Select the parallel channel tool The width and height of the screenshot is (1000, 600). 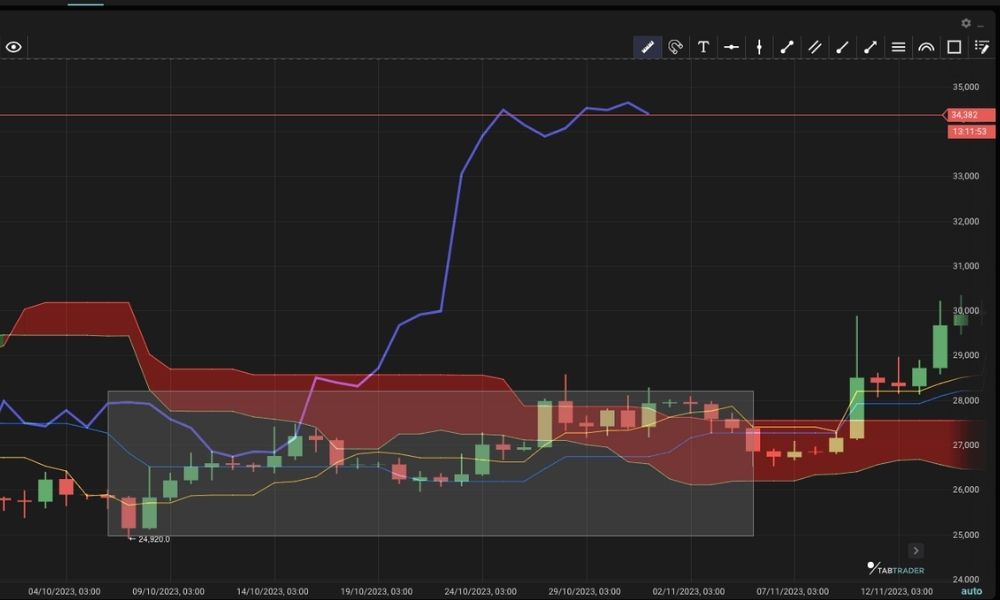pos(815,47)
